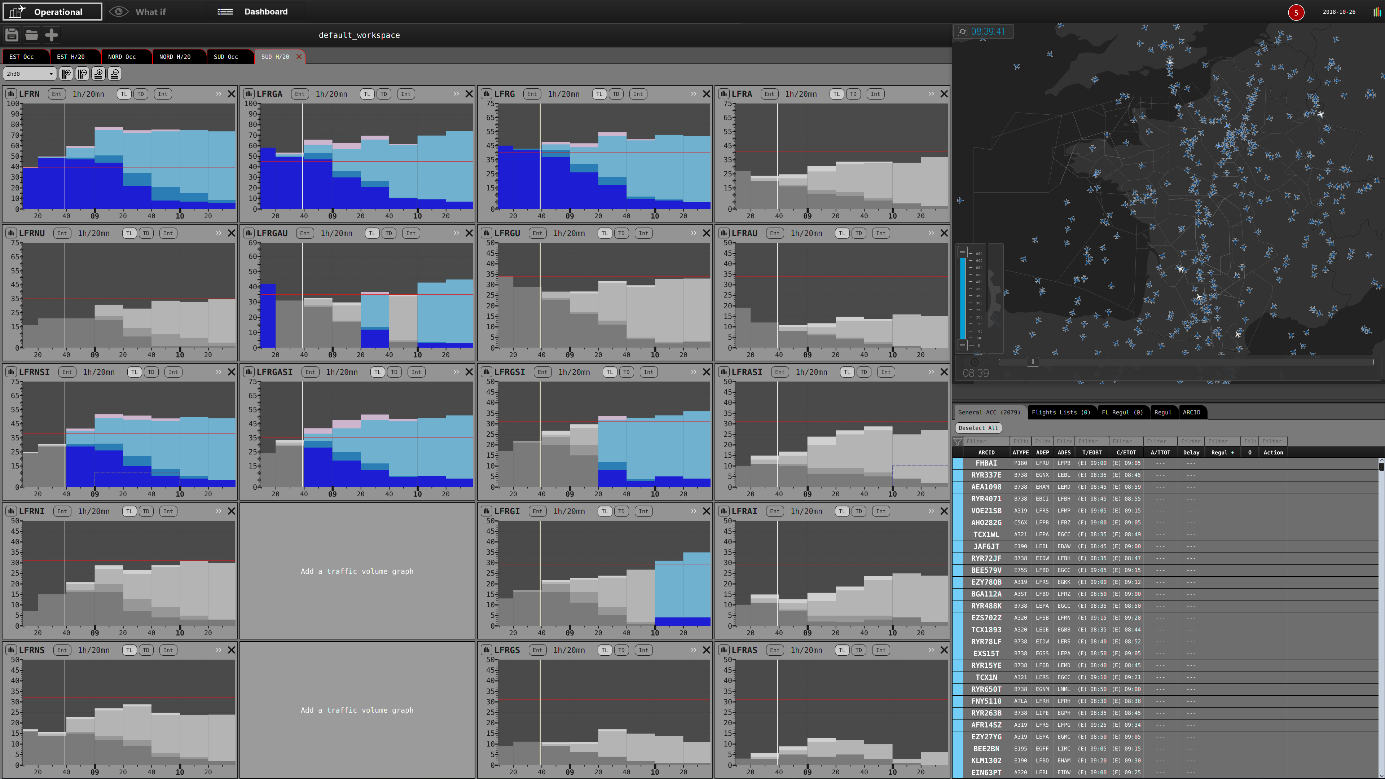Click the Filter field above T/EOBT column
The width and height of the screenshot is (1385, 779).
coord(1094,440)
